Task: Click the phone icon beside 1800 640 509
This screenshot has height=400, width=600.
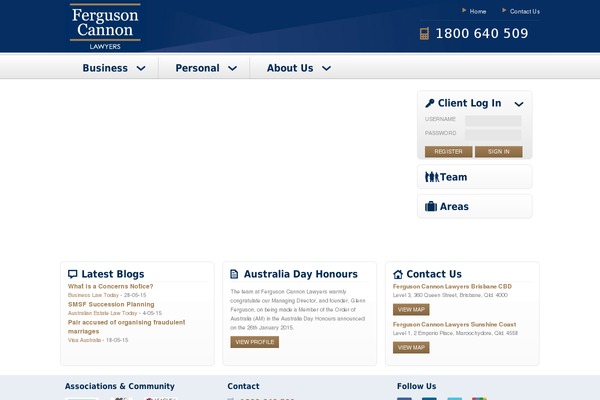Action: [x=424, y=34]
